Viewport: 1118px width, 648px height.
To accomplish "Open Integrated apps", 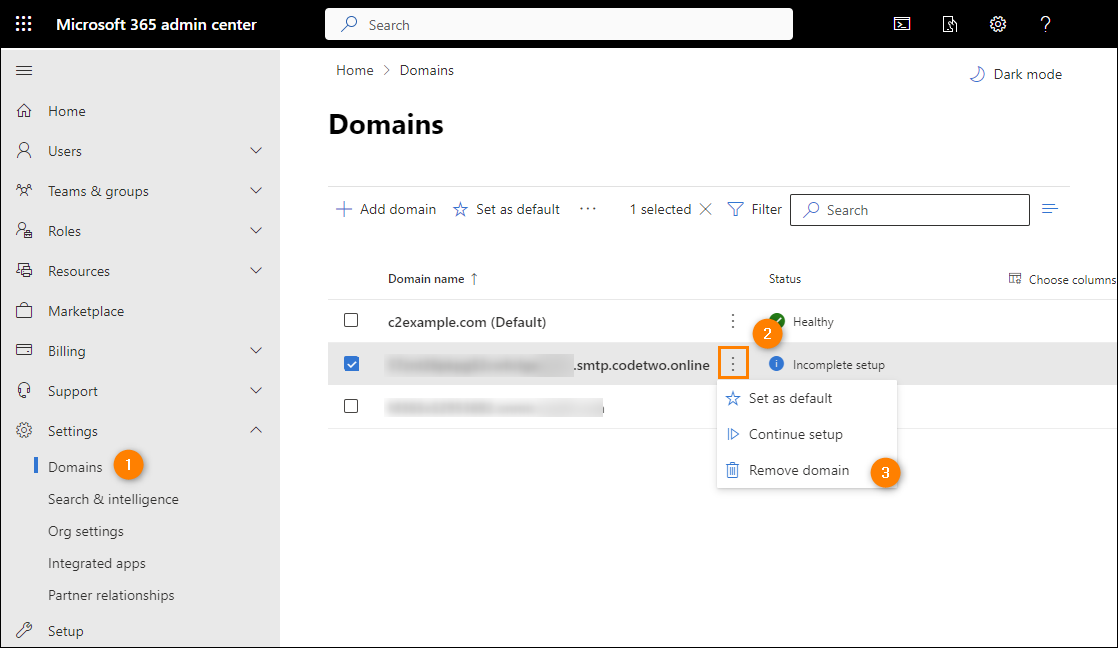I will (x=96, y=563).
